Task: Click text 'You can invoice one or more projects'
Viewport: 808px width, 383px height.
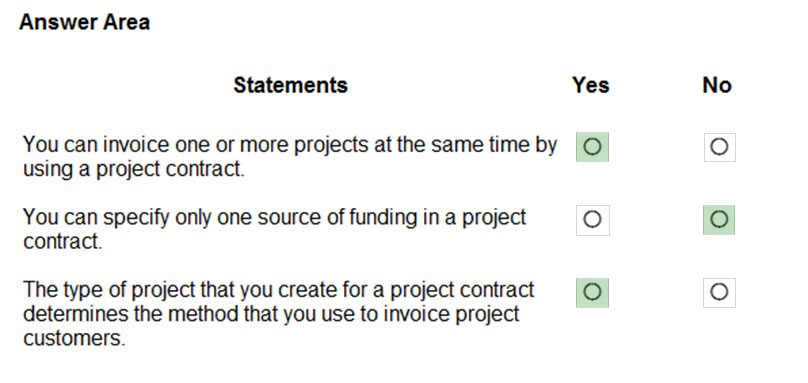Action: coord(184,144)
